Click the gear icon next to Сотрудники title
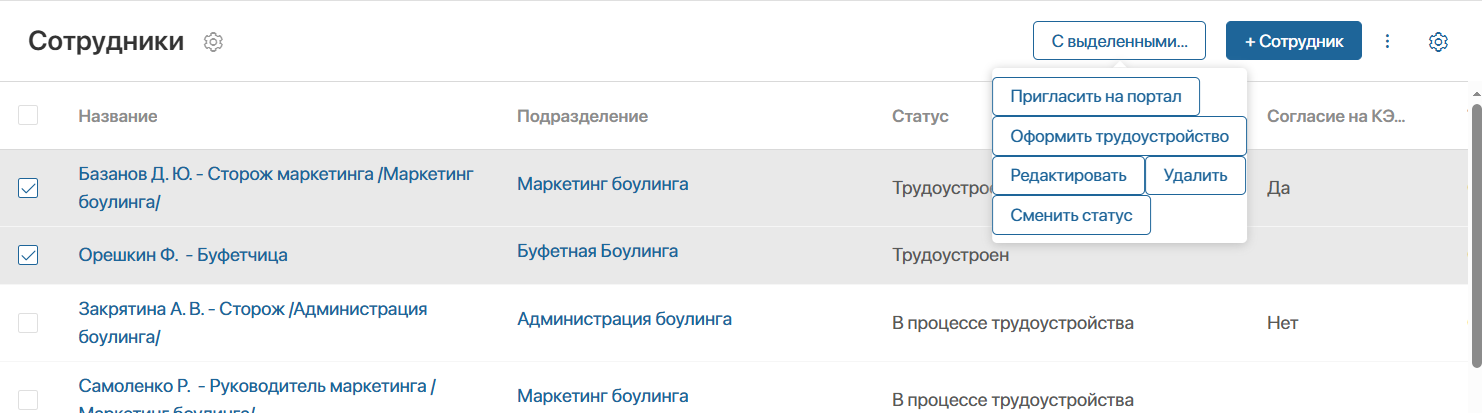Viewport: 1482px width, 413px height. pos(213,42)
